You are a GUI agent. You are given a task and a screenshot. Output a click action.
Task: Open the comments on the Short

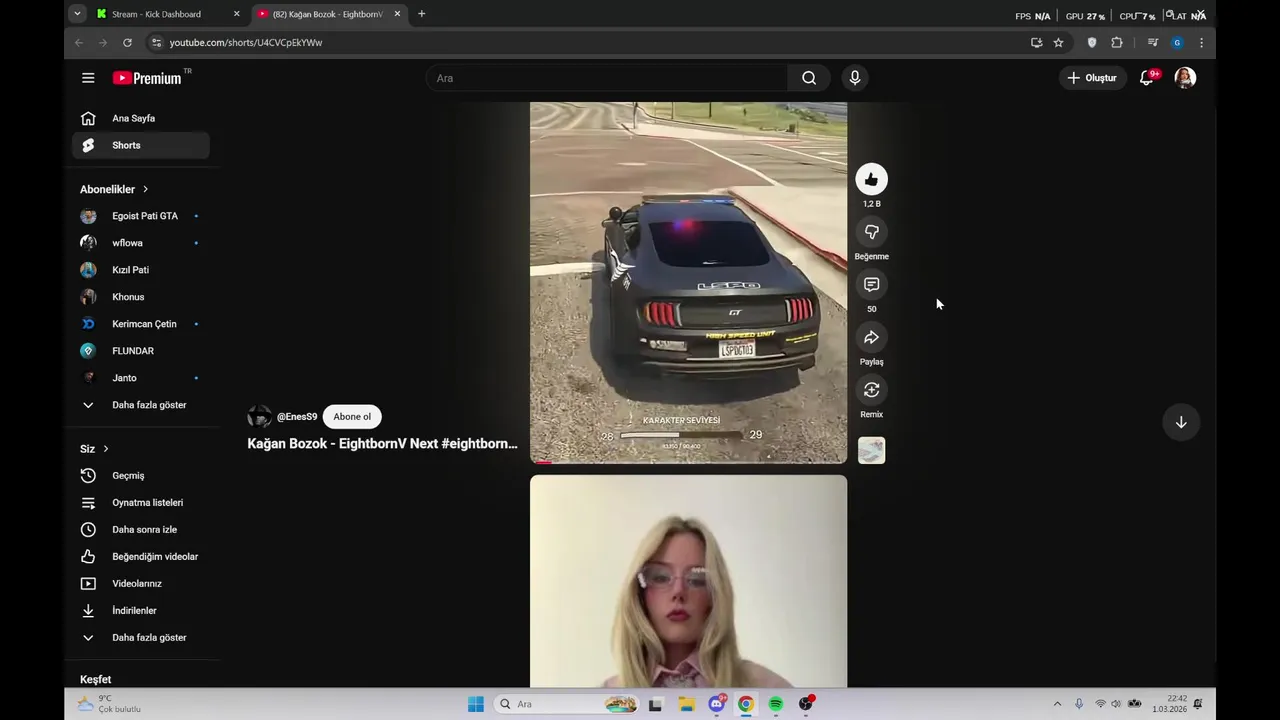click(x=871, y=285)
